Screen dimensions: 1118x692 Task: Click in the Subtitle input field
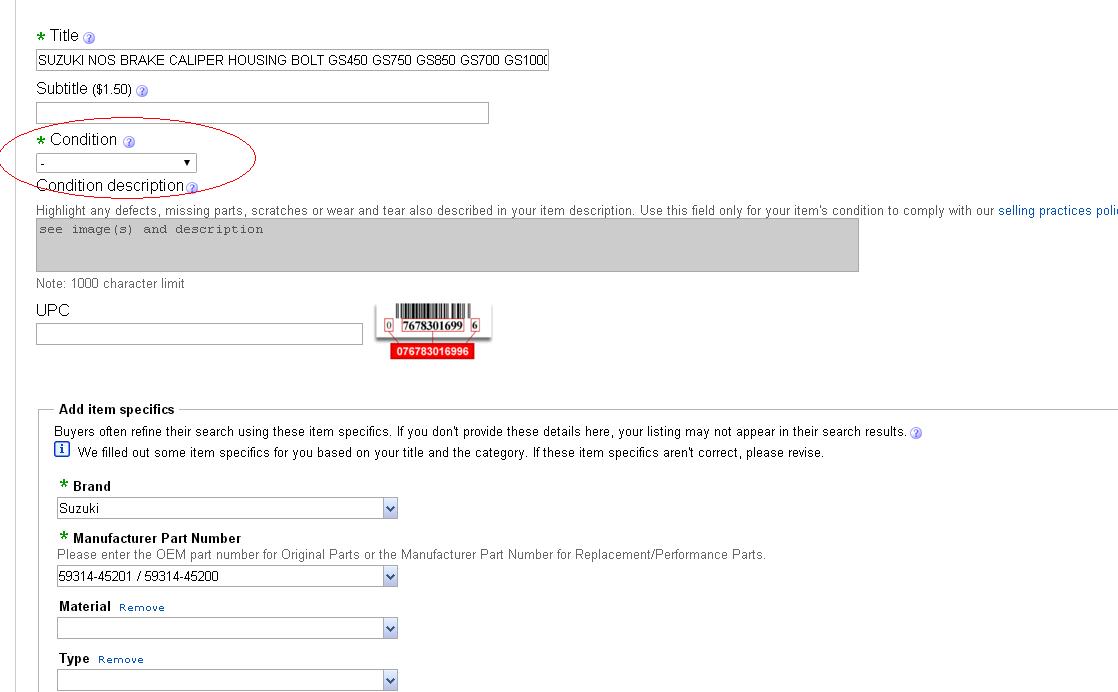[x=262, y=113]
